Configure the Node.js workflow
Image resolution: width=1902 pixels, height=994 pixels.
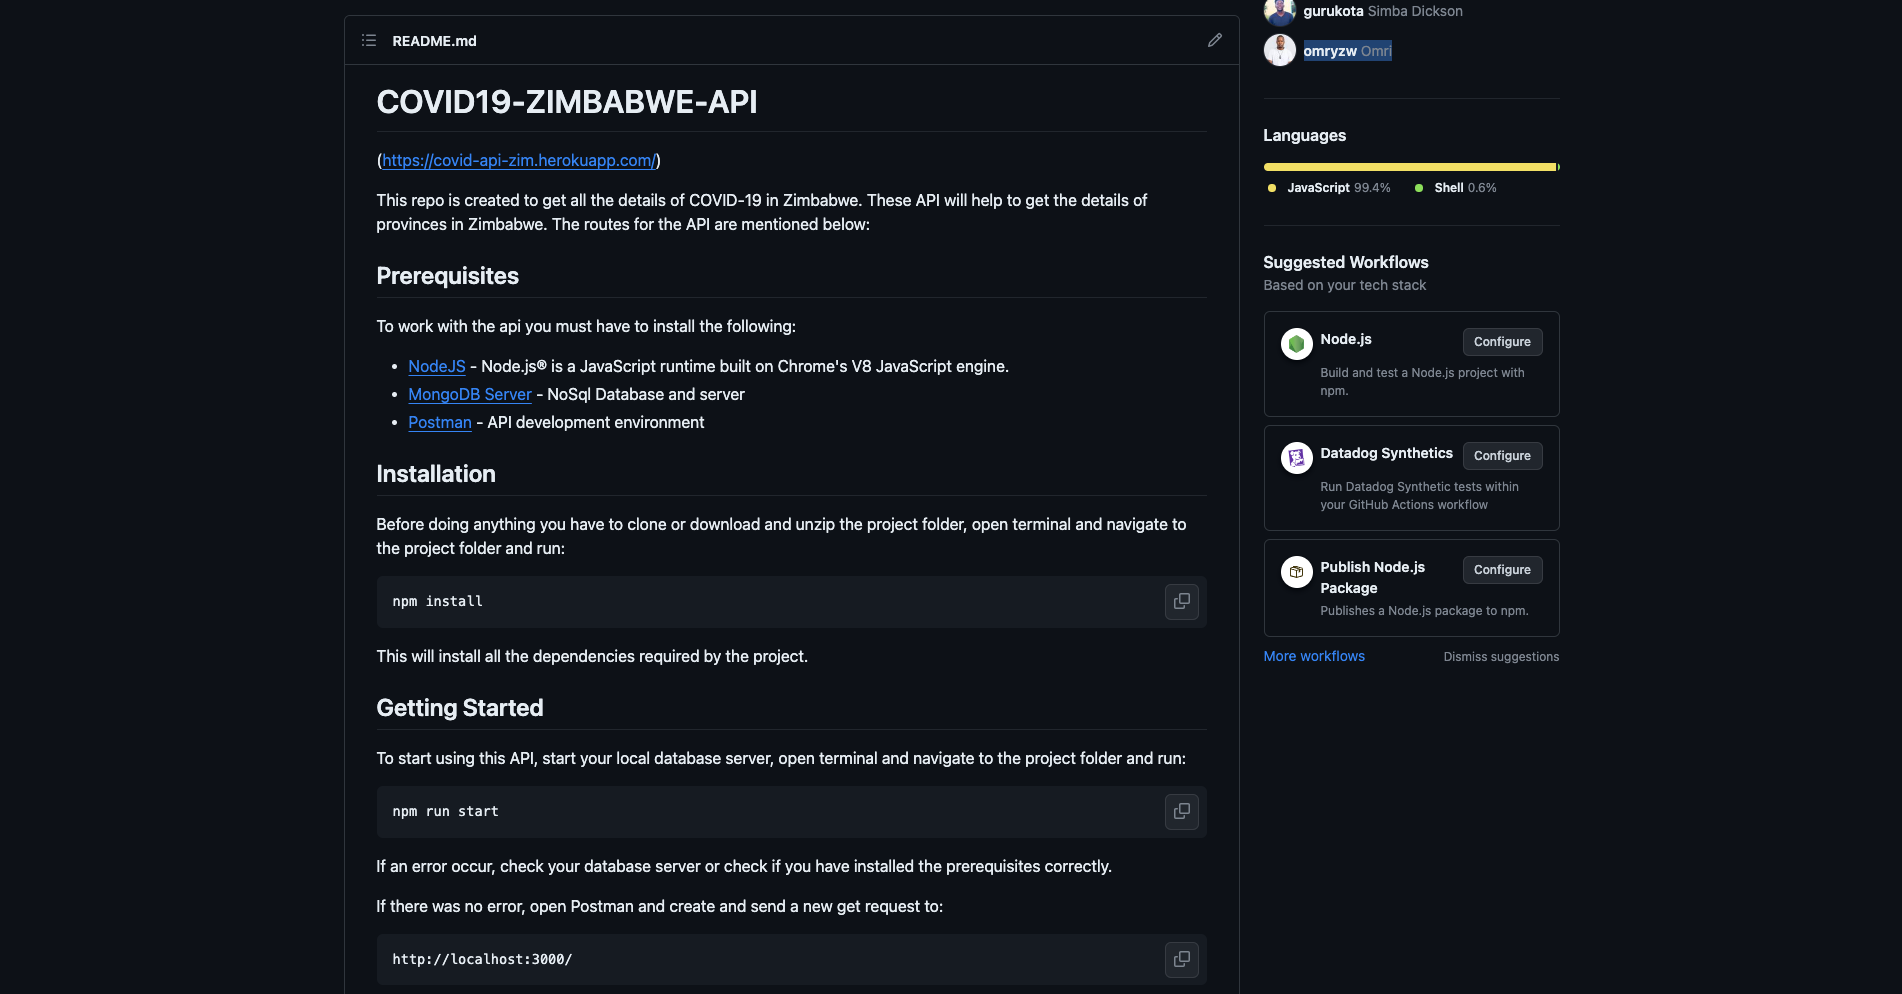point(1502,342)
